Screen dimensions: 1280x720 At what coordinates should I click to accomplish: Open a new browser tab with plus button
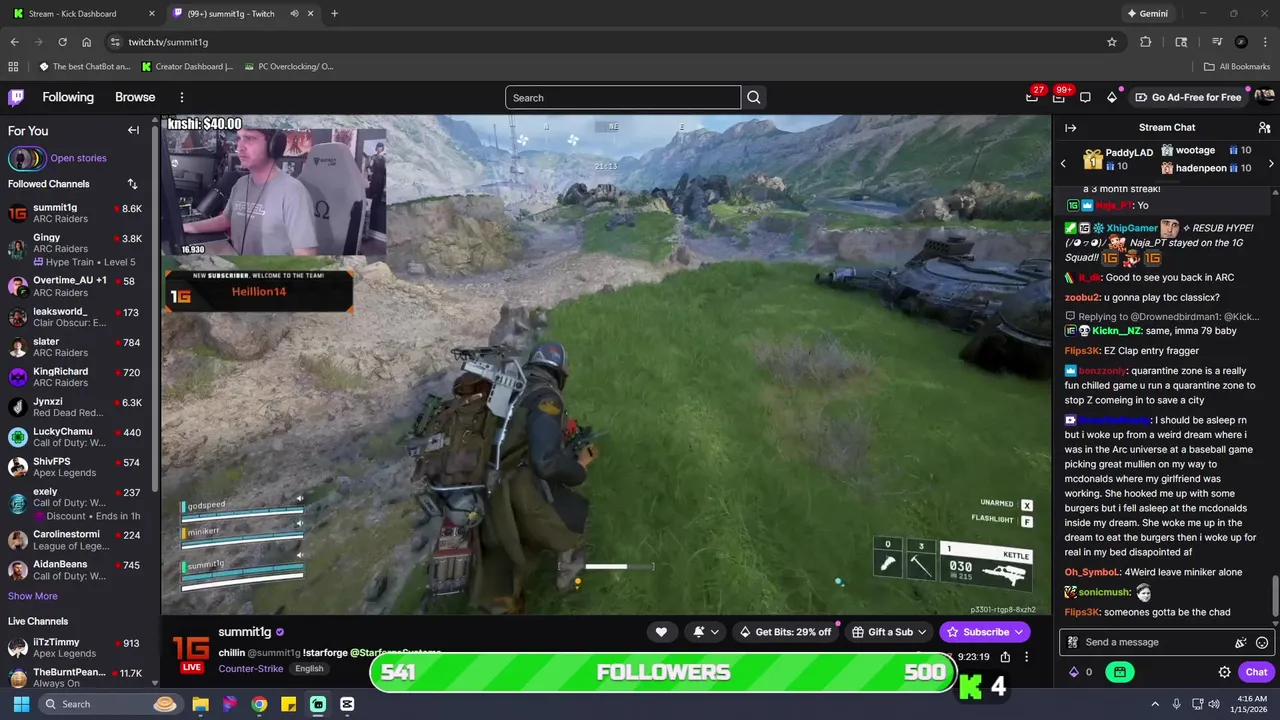tap(334, 14)
